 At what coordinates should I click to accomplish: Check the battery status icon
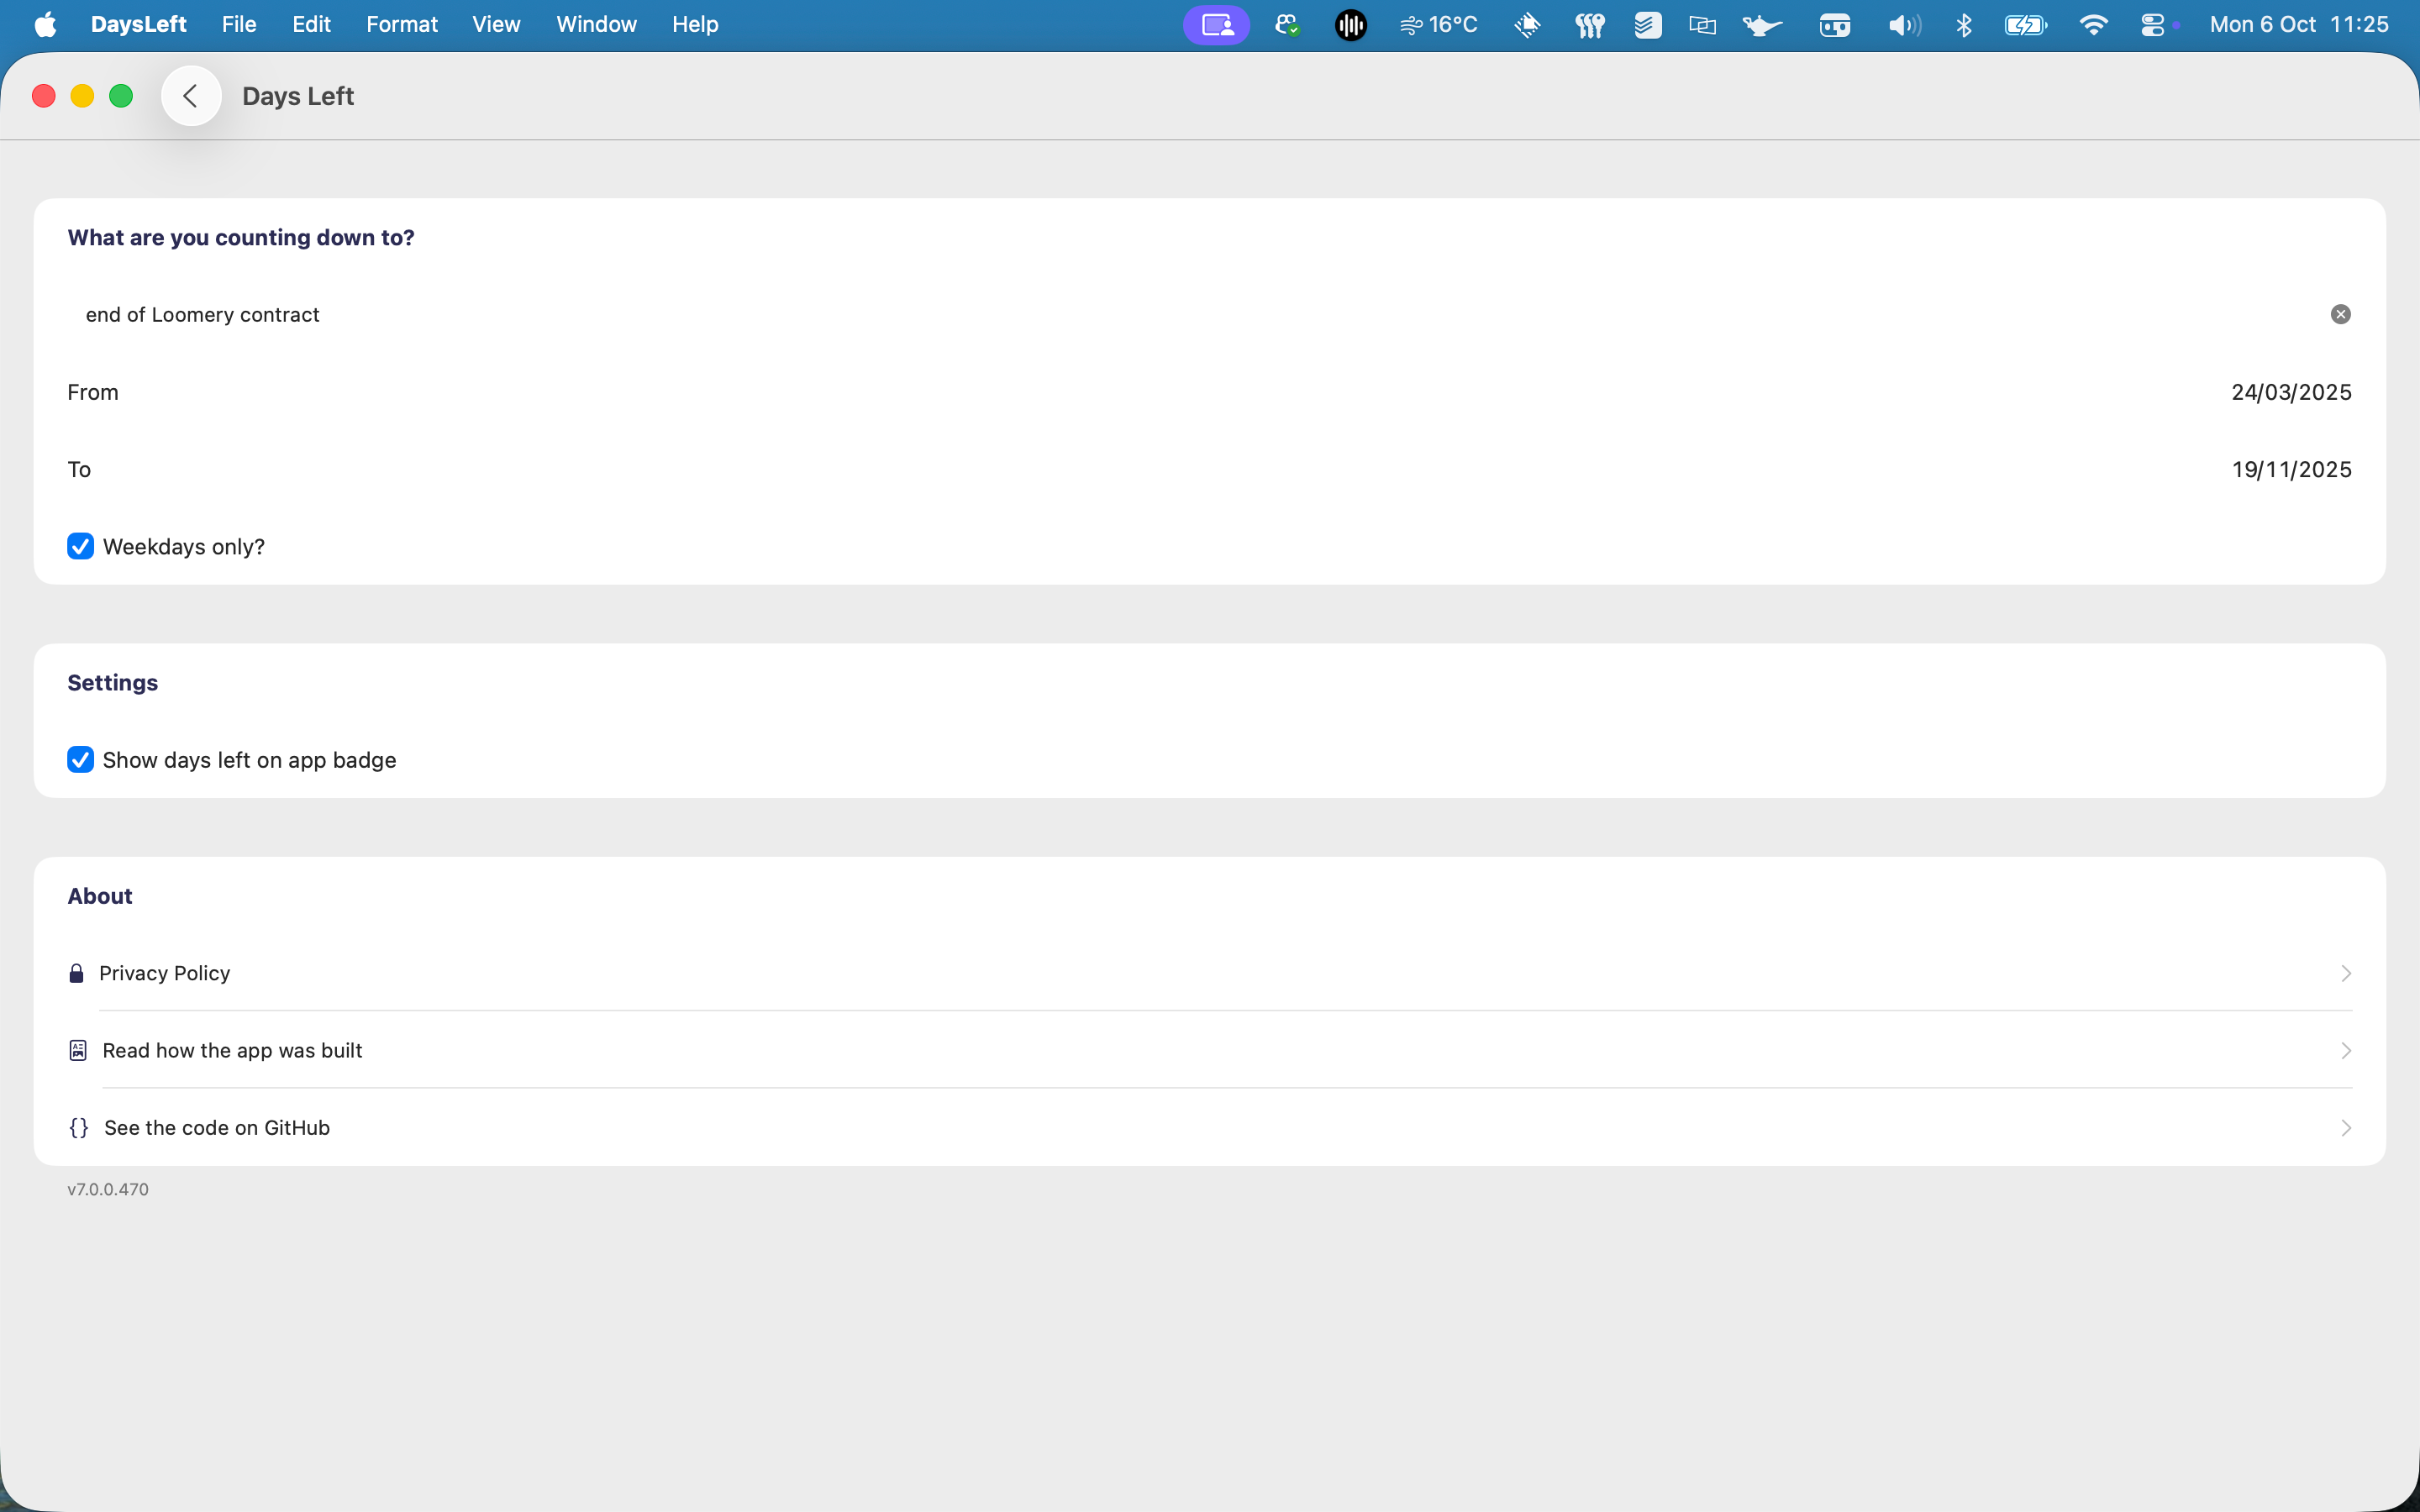2026,25
